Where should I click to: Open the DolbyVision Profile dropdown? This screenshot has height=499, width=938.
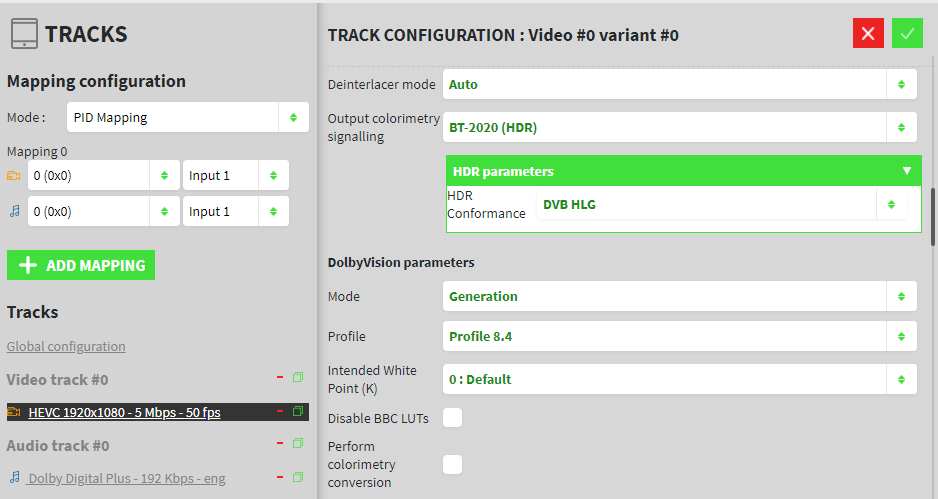click(680, 336)
